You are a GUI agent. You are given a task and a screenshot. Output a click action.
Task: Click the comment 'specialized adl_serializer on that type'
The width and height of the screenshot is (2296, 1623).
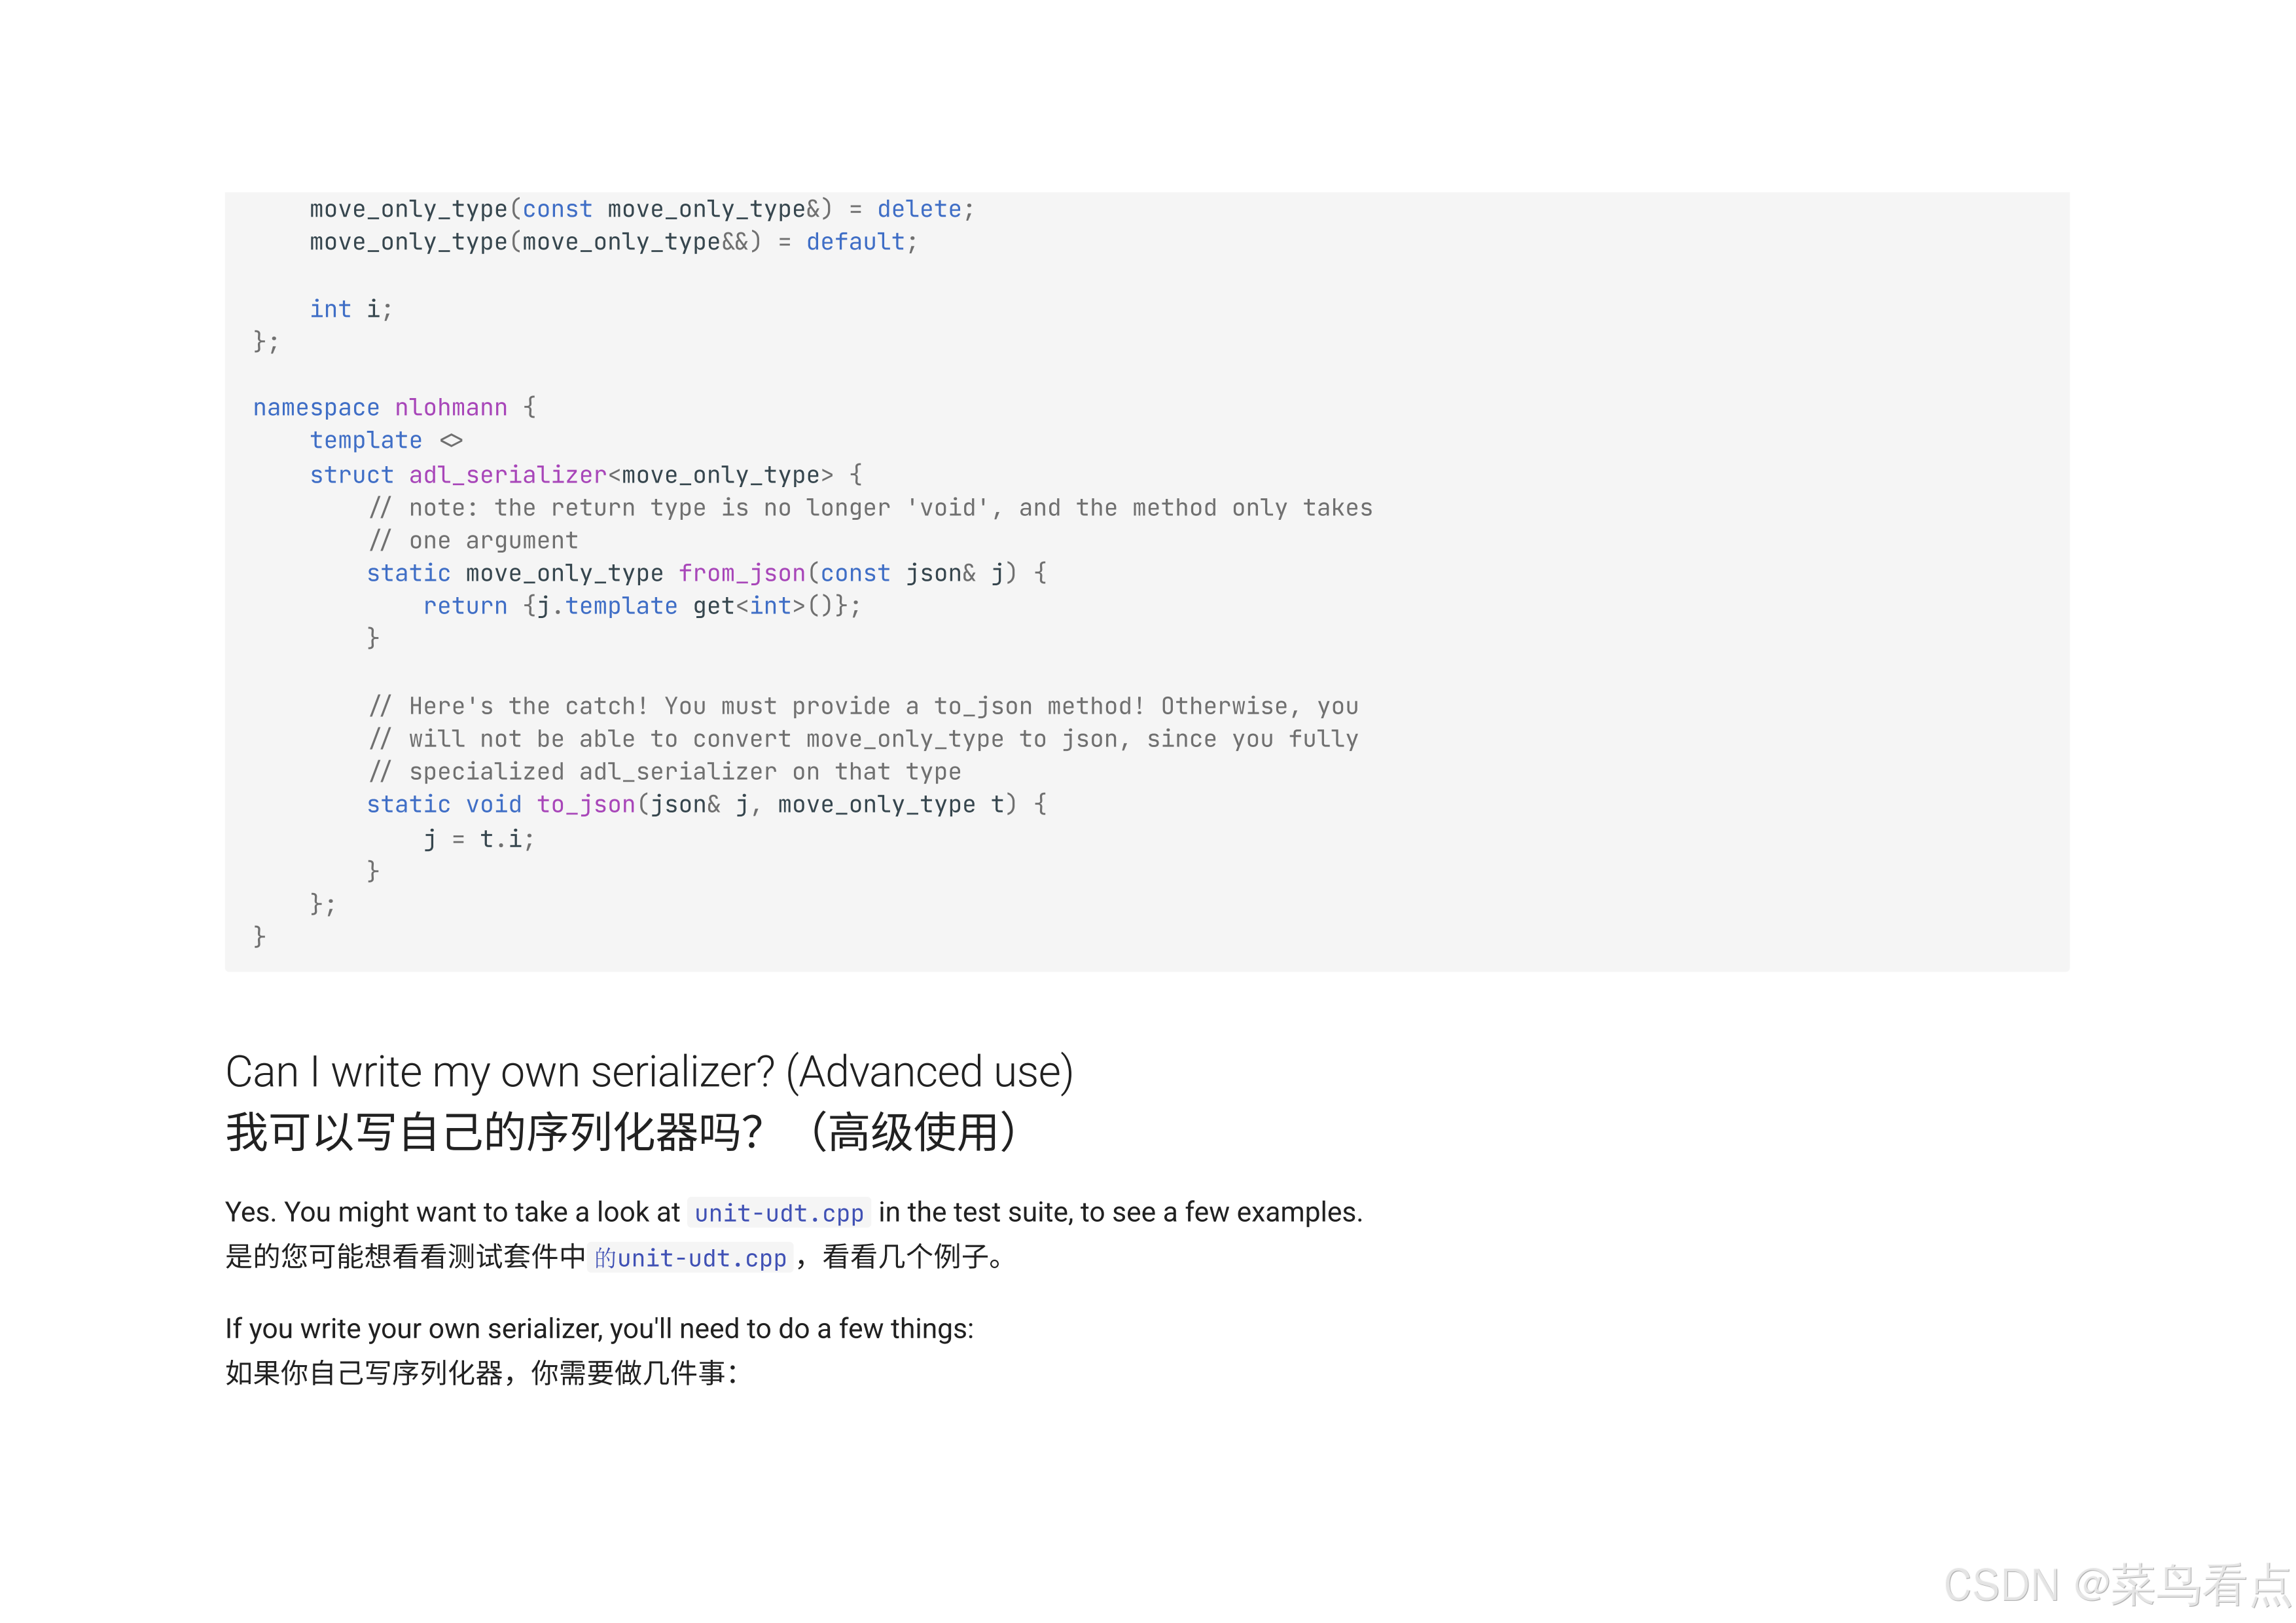[664, 772]
